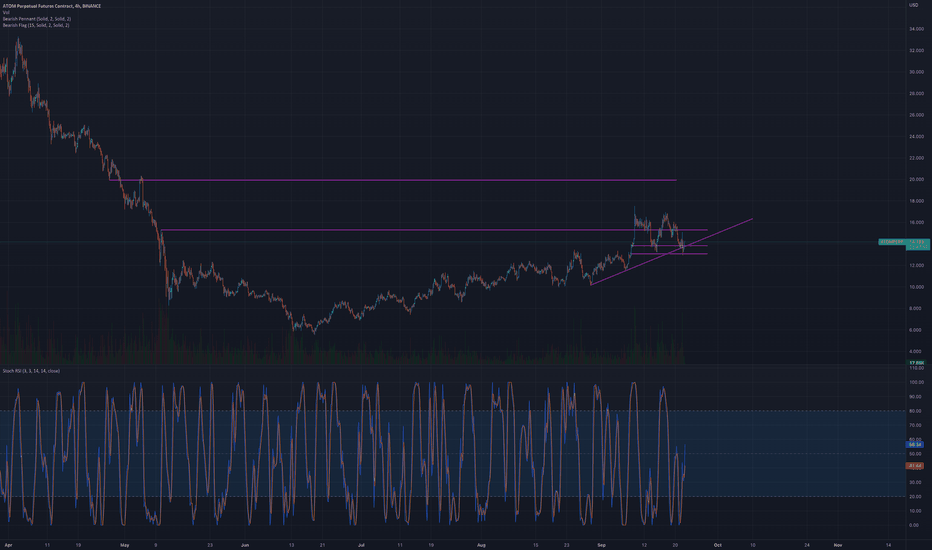Click the ATOM Perpetual Futures Contract title
The width and height of the screenshot is (932, 550).
(52, 6)
